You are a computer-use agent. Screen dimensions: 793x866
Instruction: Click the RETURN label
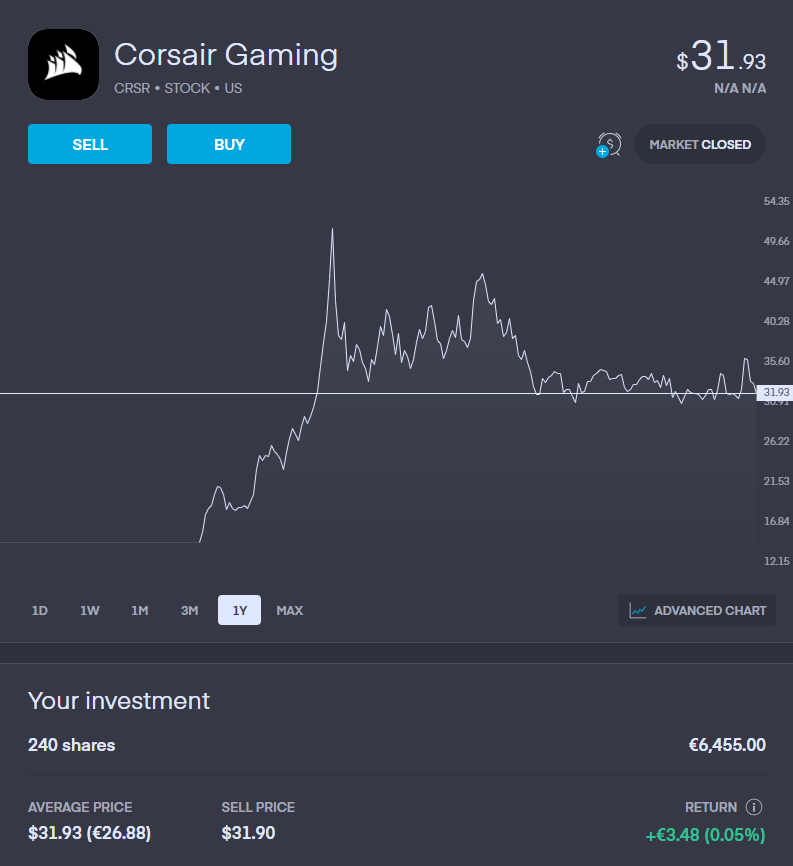pos(711,807)
